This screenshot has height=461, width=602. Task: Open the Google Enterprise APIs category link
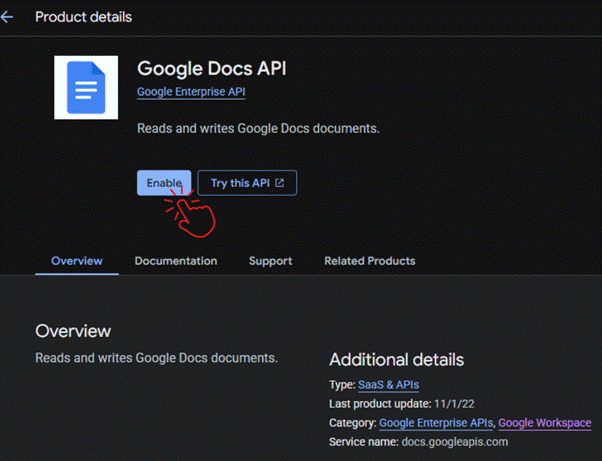[x=436, y=423]
